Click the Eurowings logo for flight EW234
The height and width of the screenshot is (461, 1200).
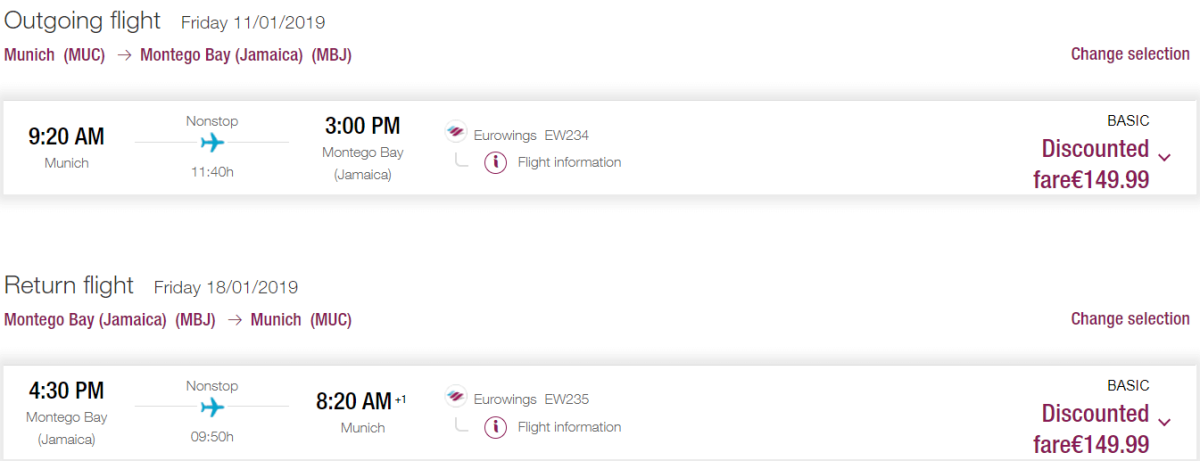tap(456, 134)
